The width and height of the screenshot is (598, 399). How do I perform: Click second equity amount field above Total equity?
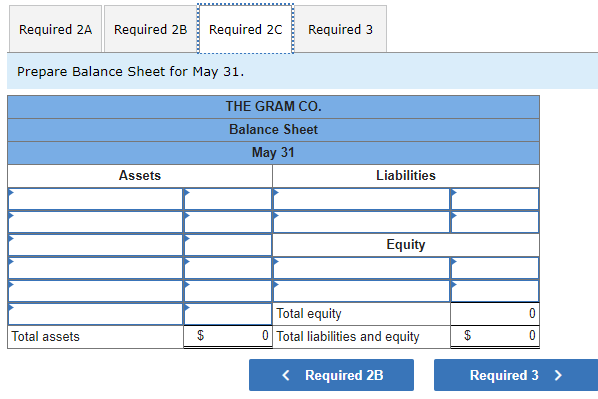(x=495, y=291)
